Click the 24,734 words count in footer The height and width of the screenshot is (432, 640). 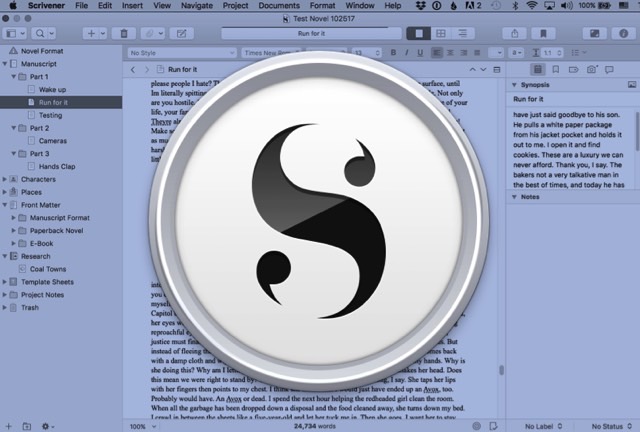314,426
